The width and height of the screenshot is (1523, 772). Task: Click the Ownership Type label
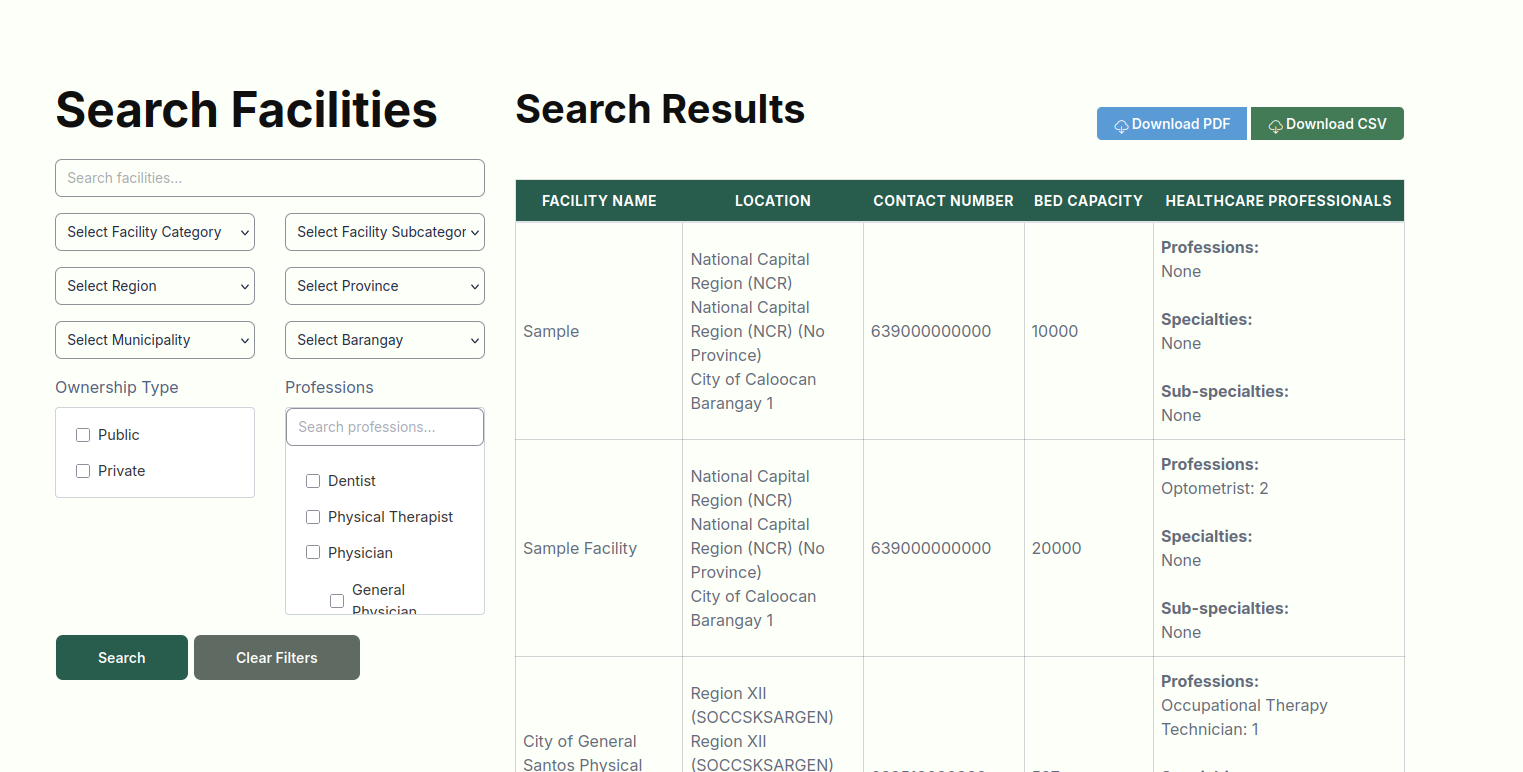(x=117, y=387)
